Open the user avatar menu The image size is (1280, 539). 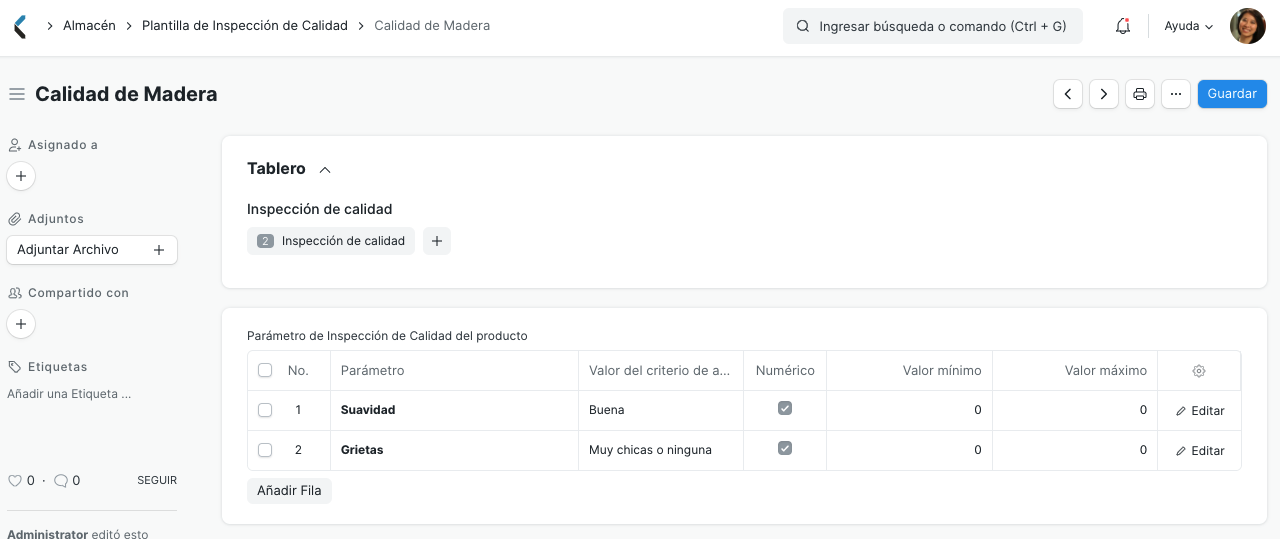tap(1247, 26)
